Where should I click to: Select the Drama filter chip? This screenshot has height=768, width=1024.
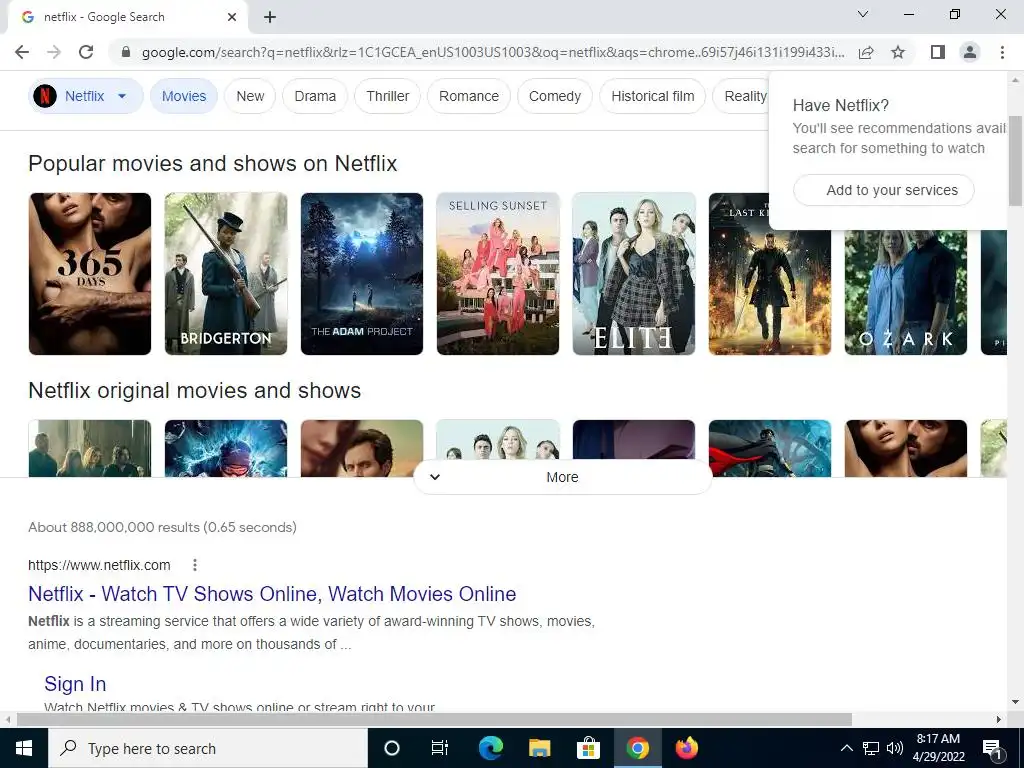[315, 96]
